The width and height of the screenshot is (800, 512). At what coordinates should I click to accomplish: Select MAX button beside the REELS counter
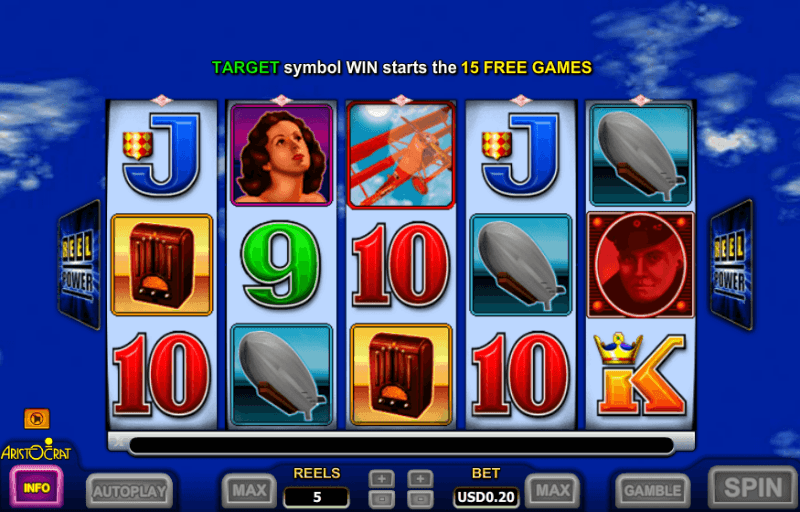point(248,491)
